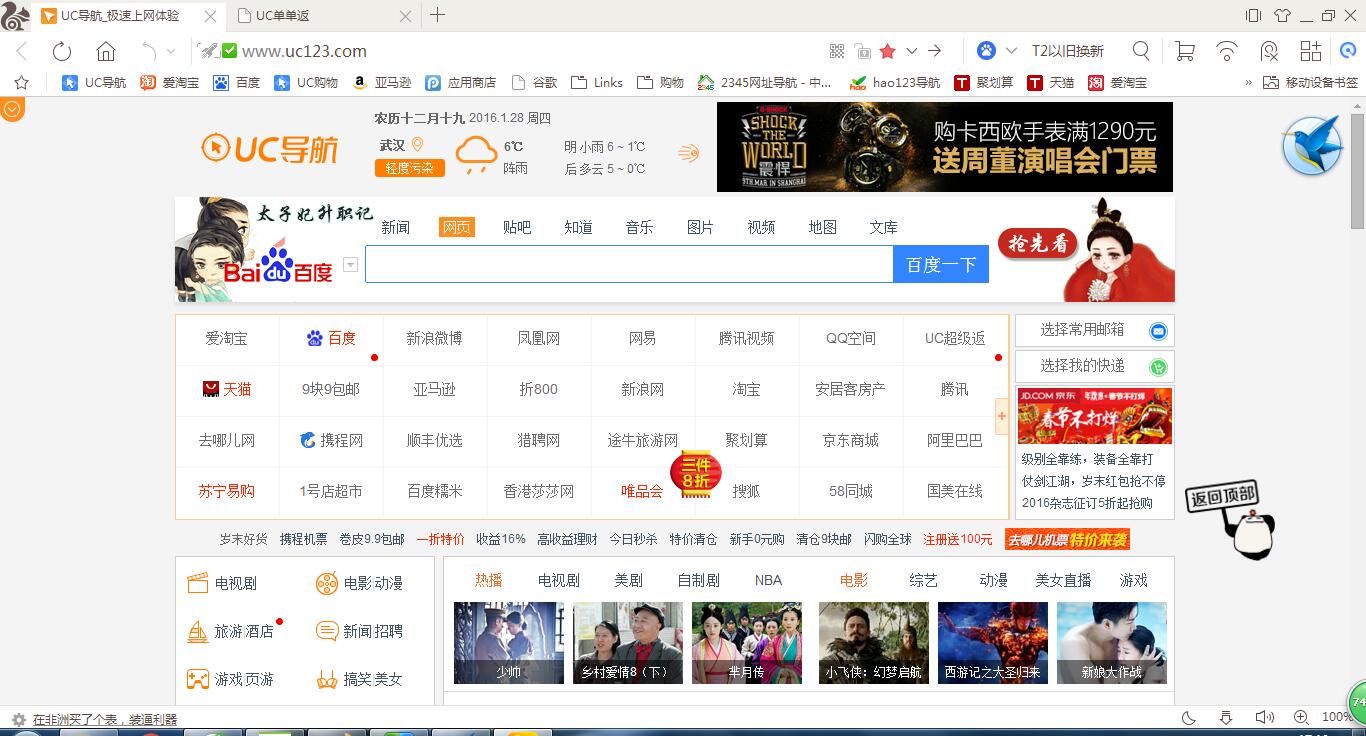1366x736 pixels.
Task: Toggle night mode moon icon
Action: pyautogui.click(x=1189, y=717)
